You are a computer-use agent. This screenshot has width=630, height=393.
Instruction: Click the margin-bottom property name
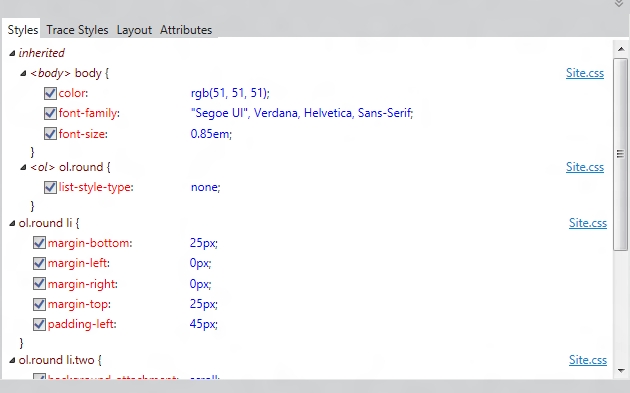tap(90, 243)
